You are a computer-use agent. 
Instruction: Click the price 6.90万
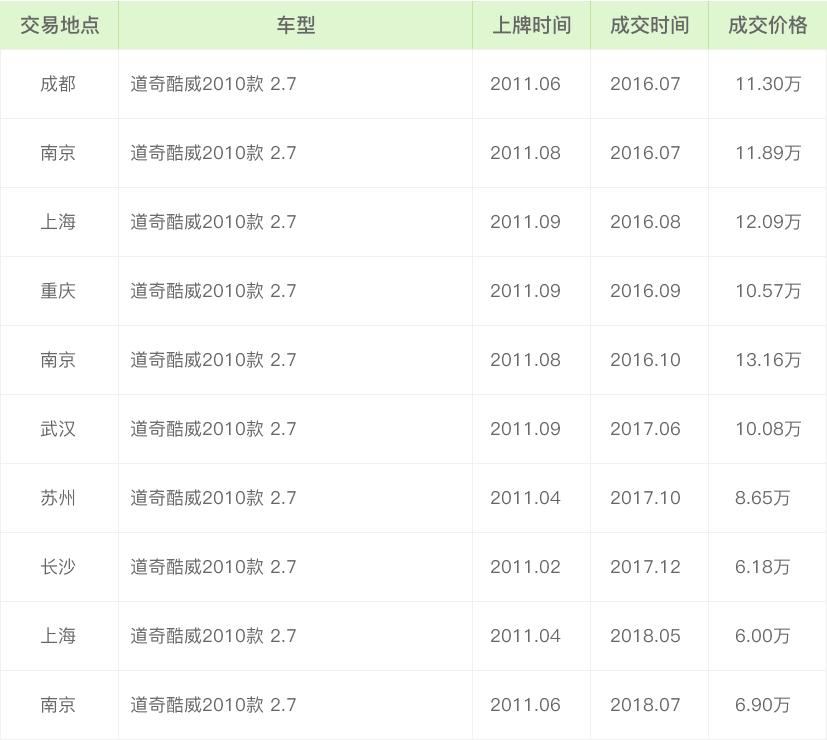tap(762, 705)
